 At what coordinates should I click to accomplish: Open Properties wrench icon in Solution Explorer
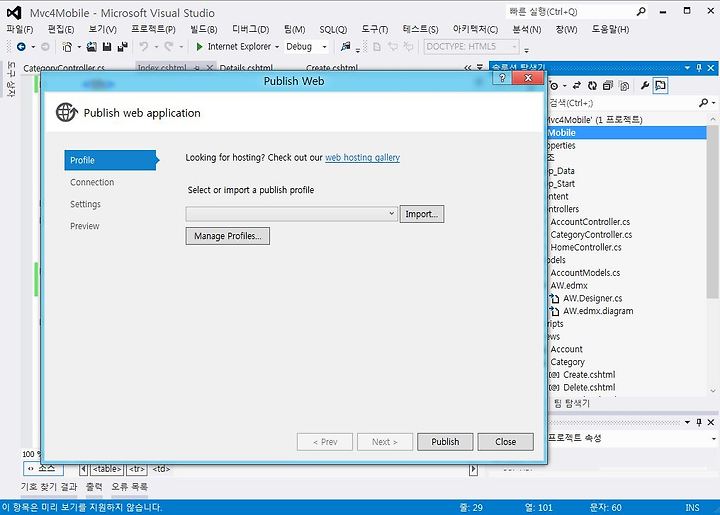(x=645, y=85)
